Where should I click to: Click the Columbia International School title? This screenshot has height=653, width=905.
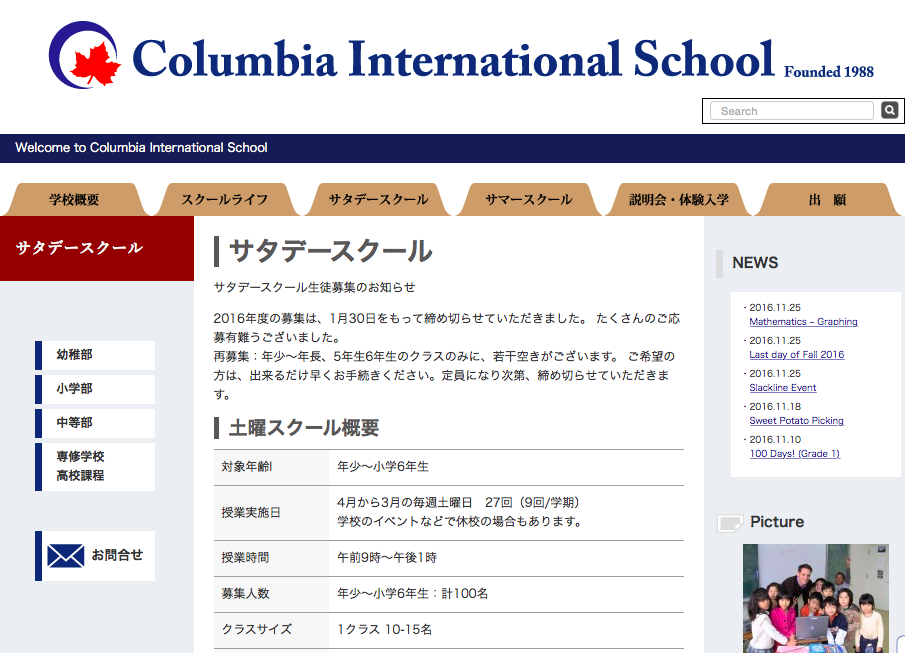(x=453, y=59)
